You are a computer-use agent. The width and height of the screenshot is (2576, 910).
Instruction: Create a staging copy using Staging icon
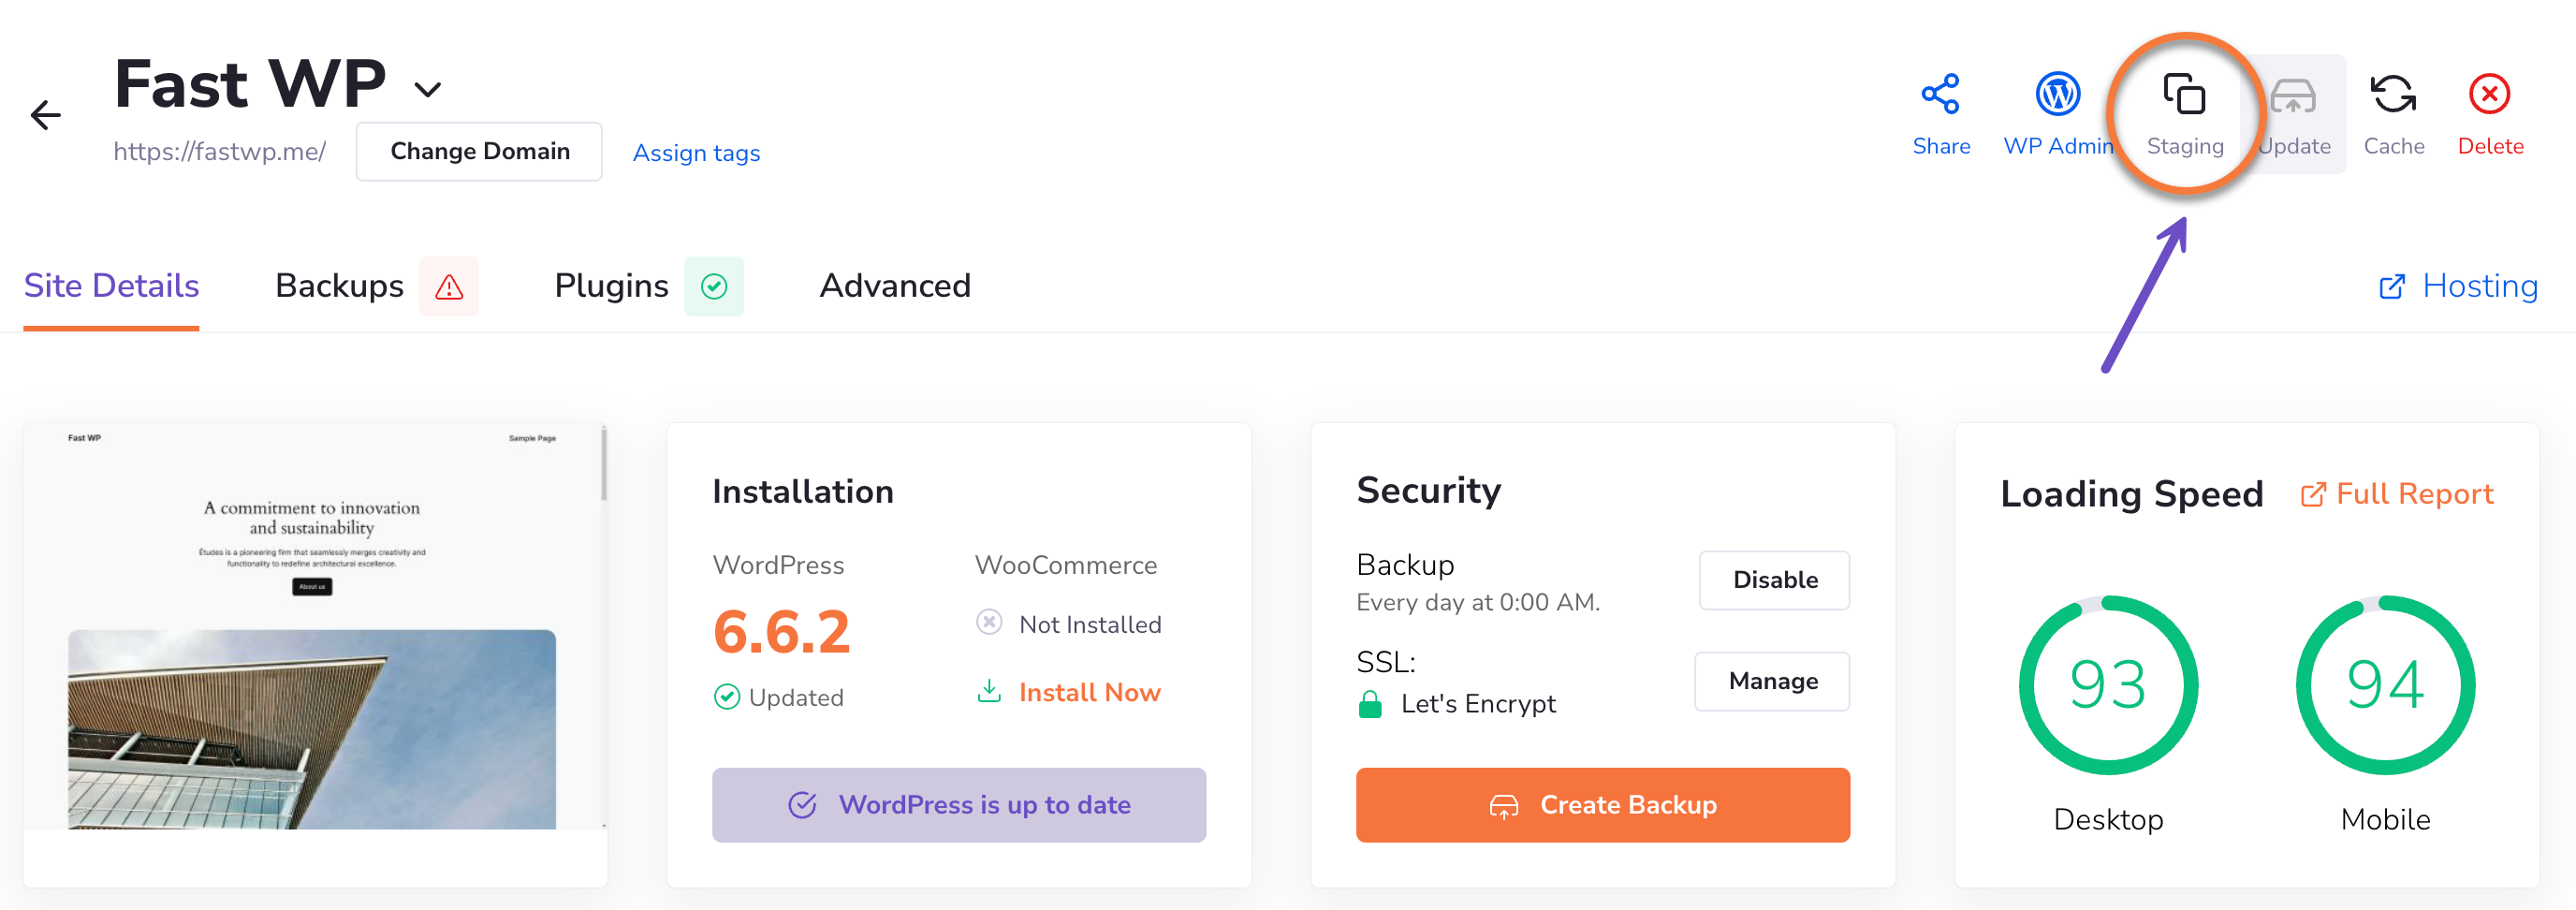pos(2184,96)
